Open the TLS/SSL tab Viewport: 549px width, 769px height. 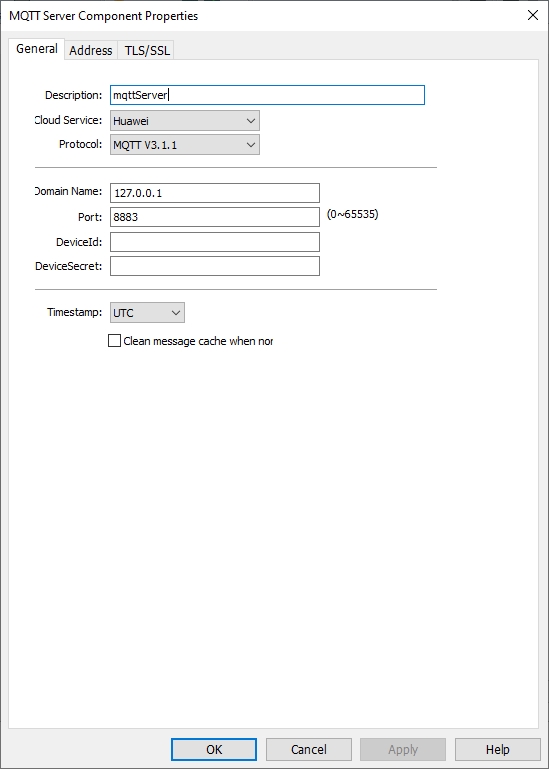[x=147, y=51]
